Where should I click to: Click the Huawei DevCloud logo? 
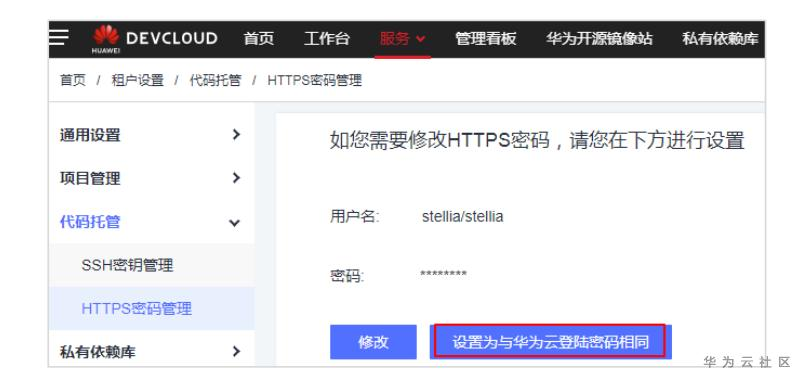tap(155, 39)
